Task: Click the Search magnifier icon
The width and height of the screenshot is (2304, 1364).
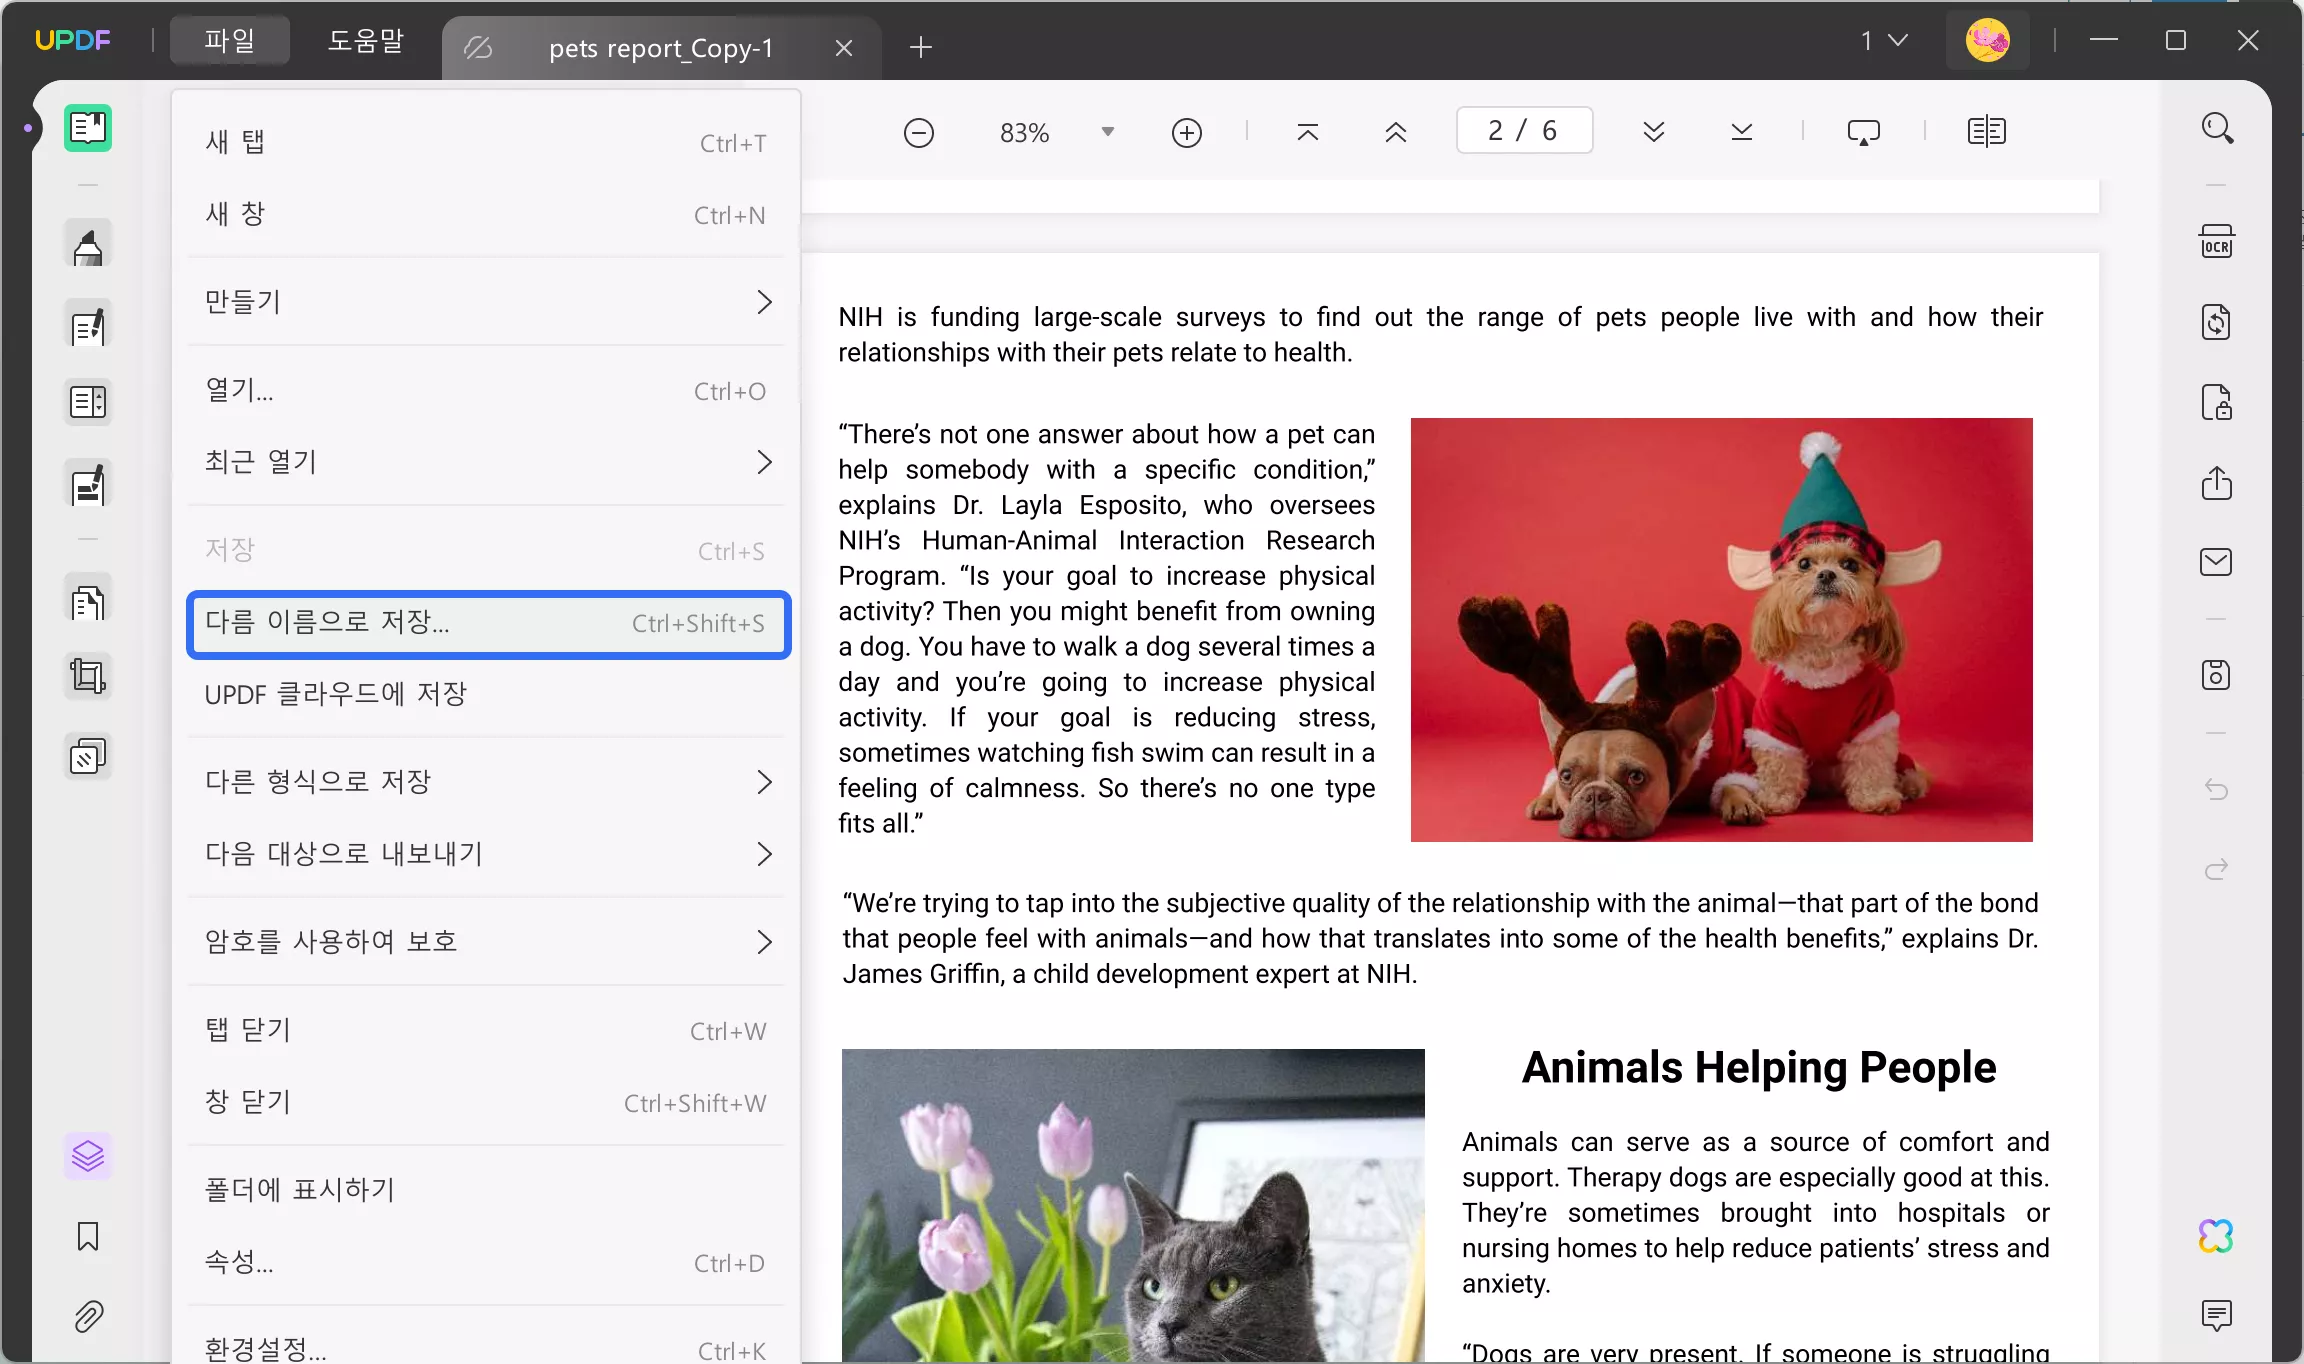Action: coord(2217,128)
